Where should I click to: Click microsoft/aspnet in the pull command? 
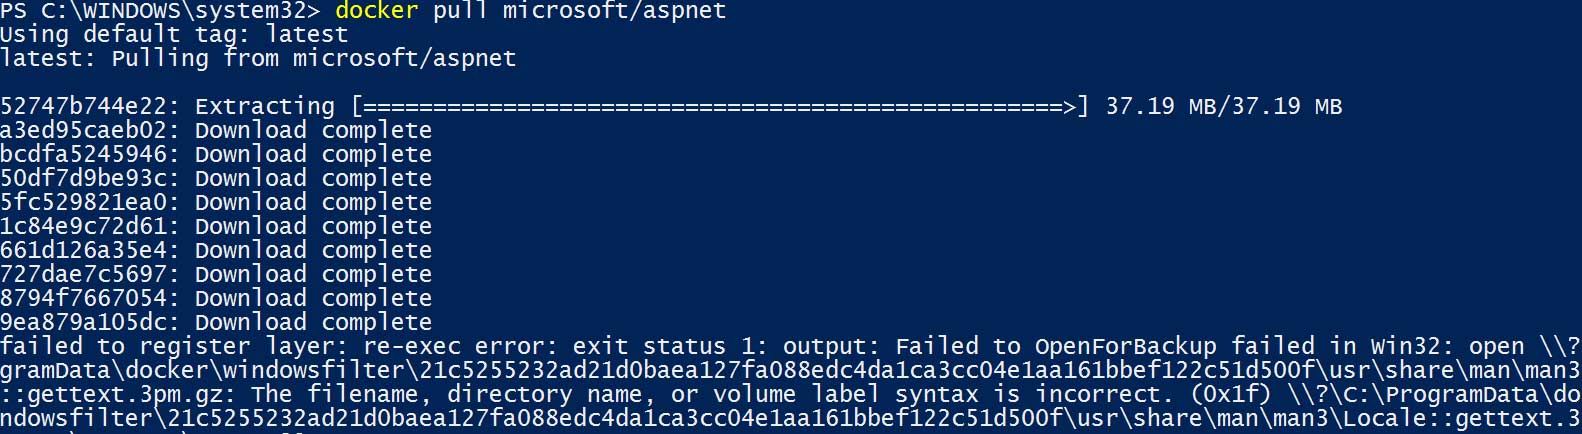click(x=614, y=11)
